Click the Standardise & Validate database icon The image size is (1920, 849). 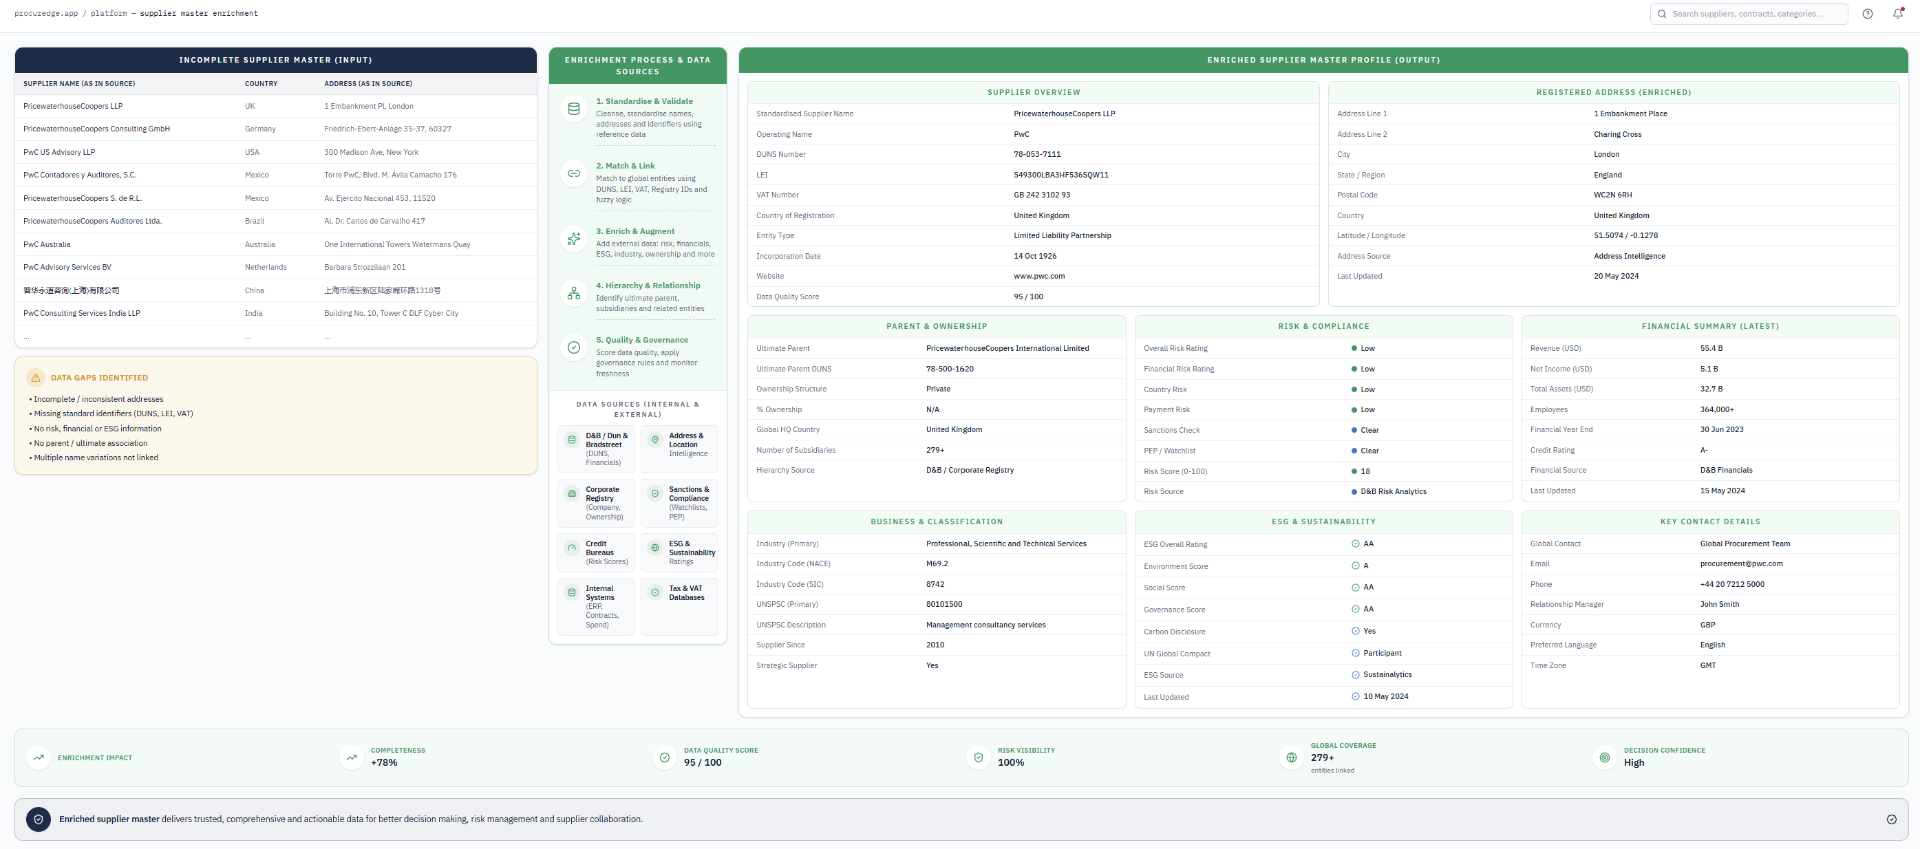574,109
